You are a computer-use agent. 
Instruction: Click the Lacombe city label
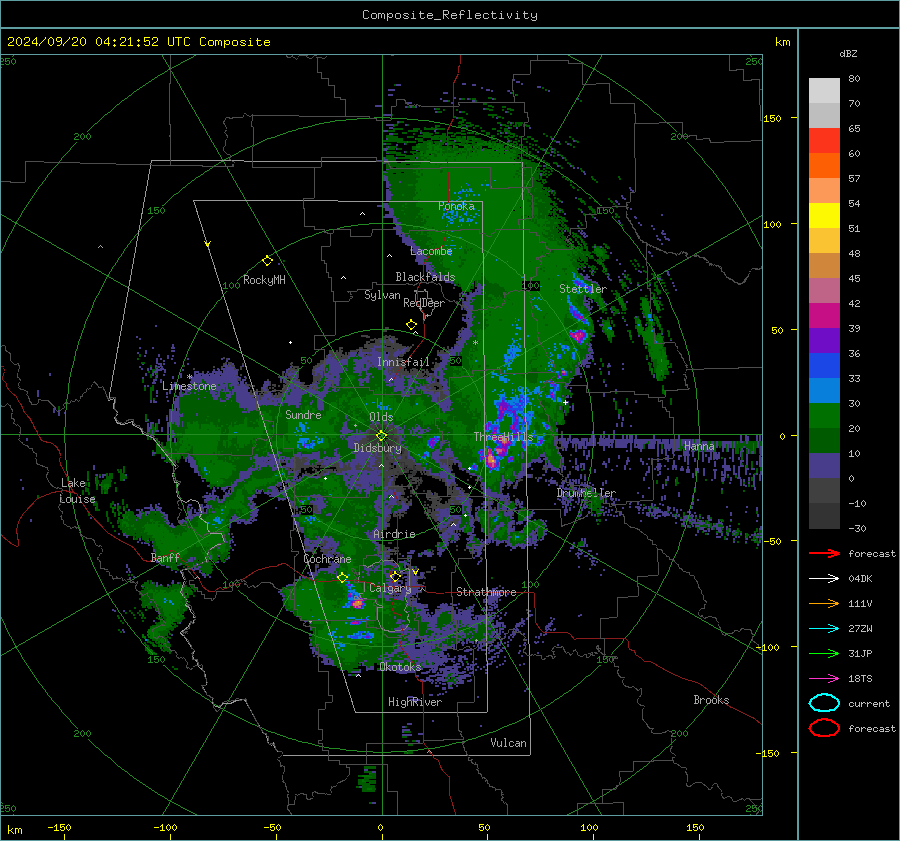(431, 251)
